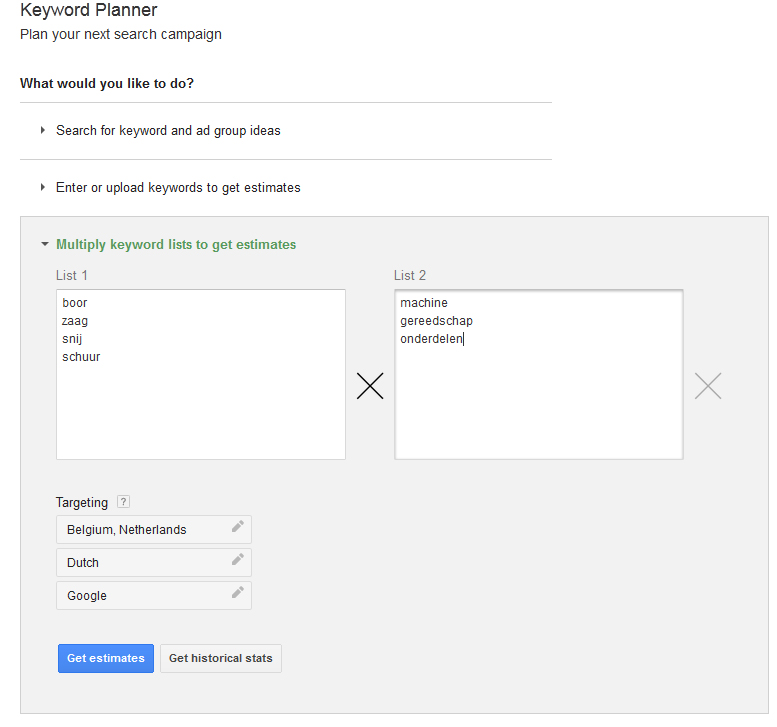The width and height of the screenshot is (777, 727).
Task: Click the pencil icon next to Dutch
Action: coord(237,560)
